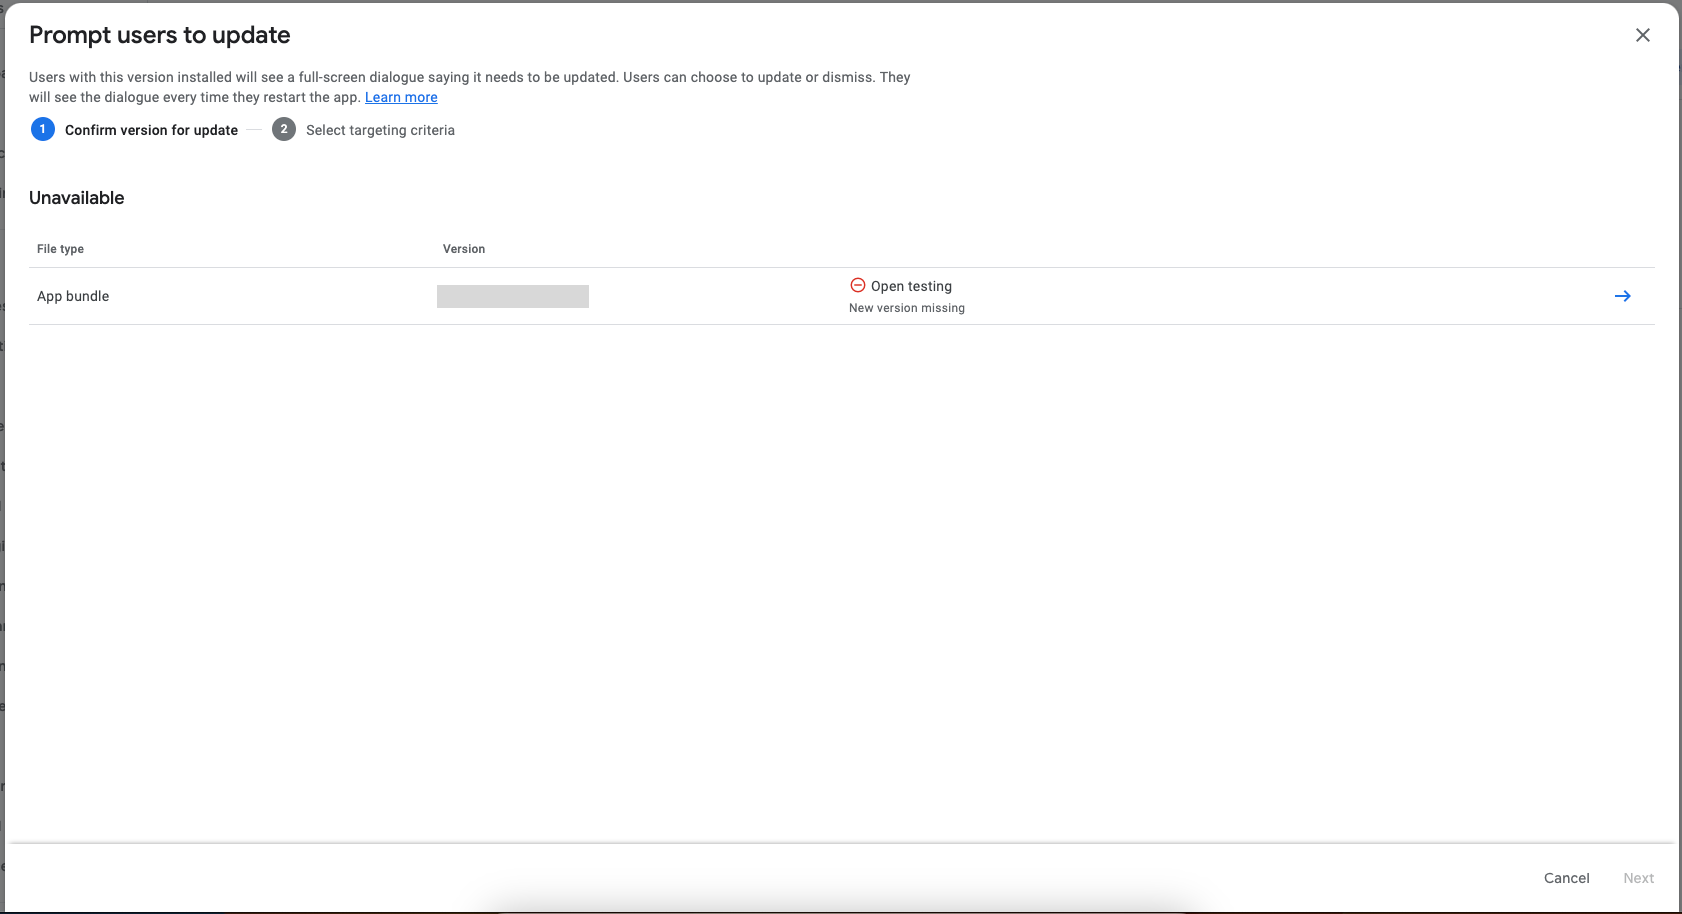Click the New version missing text
This screenshot has height=914, width=1682.
(x=906, y=308)
